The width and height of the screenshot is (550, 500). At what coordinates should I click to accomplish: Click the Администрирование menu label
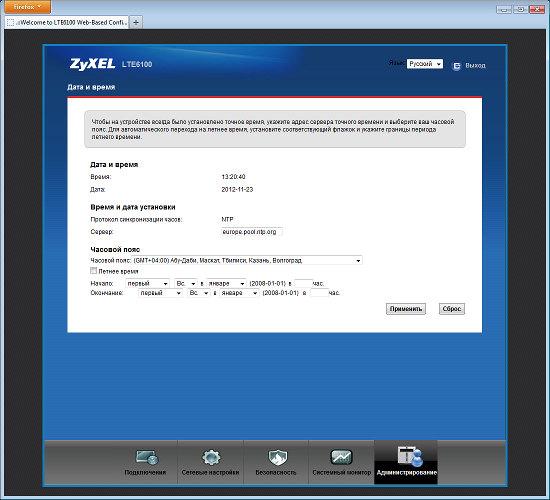click(407, 472)
